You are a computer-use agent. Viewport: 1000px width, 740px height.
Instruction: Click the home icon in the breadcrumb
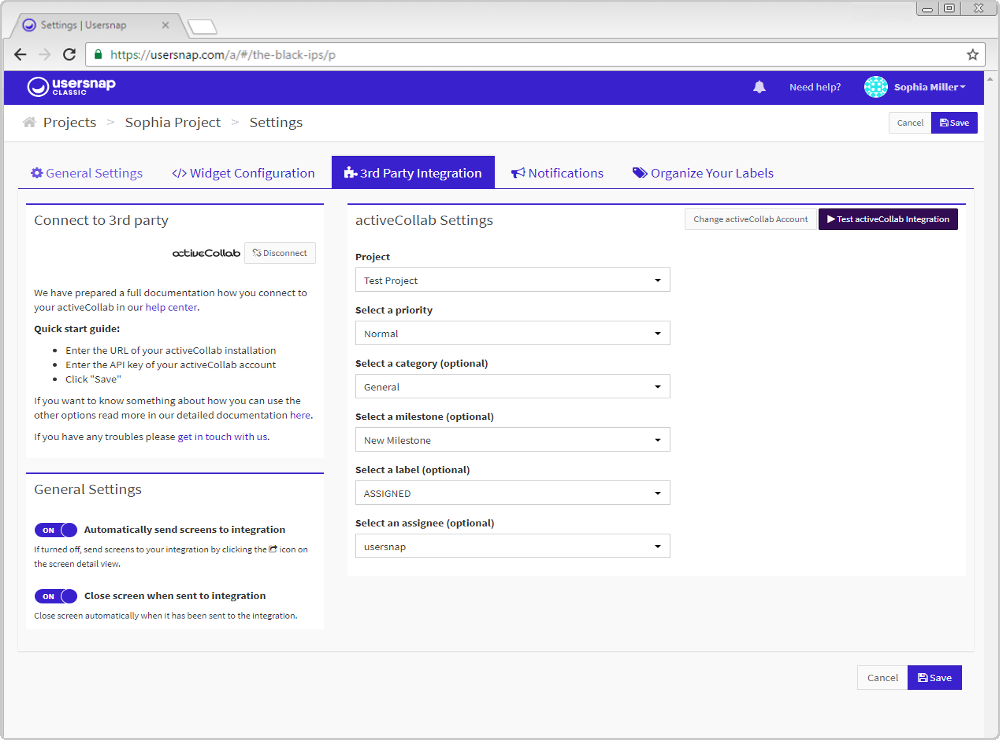point(29,122)
